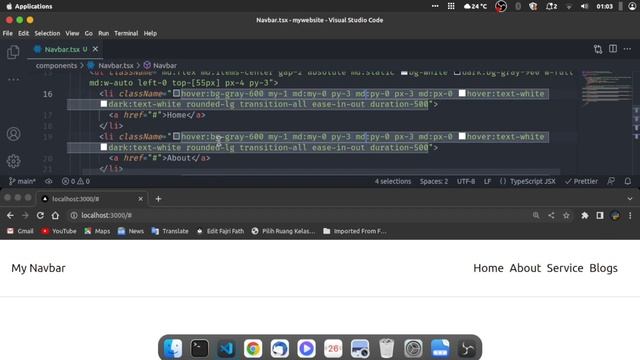Open the browser three-dot menu
The height and width of the screenshot is (360, 640).
point(630,215)
